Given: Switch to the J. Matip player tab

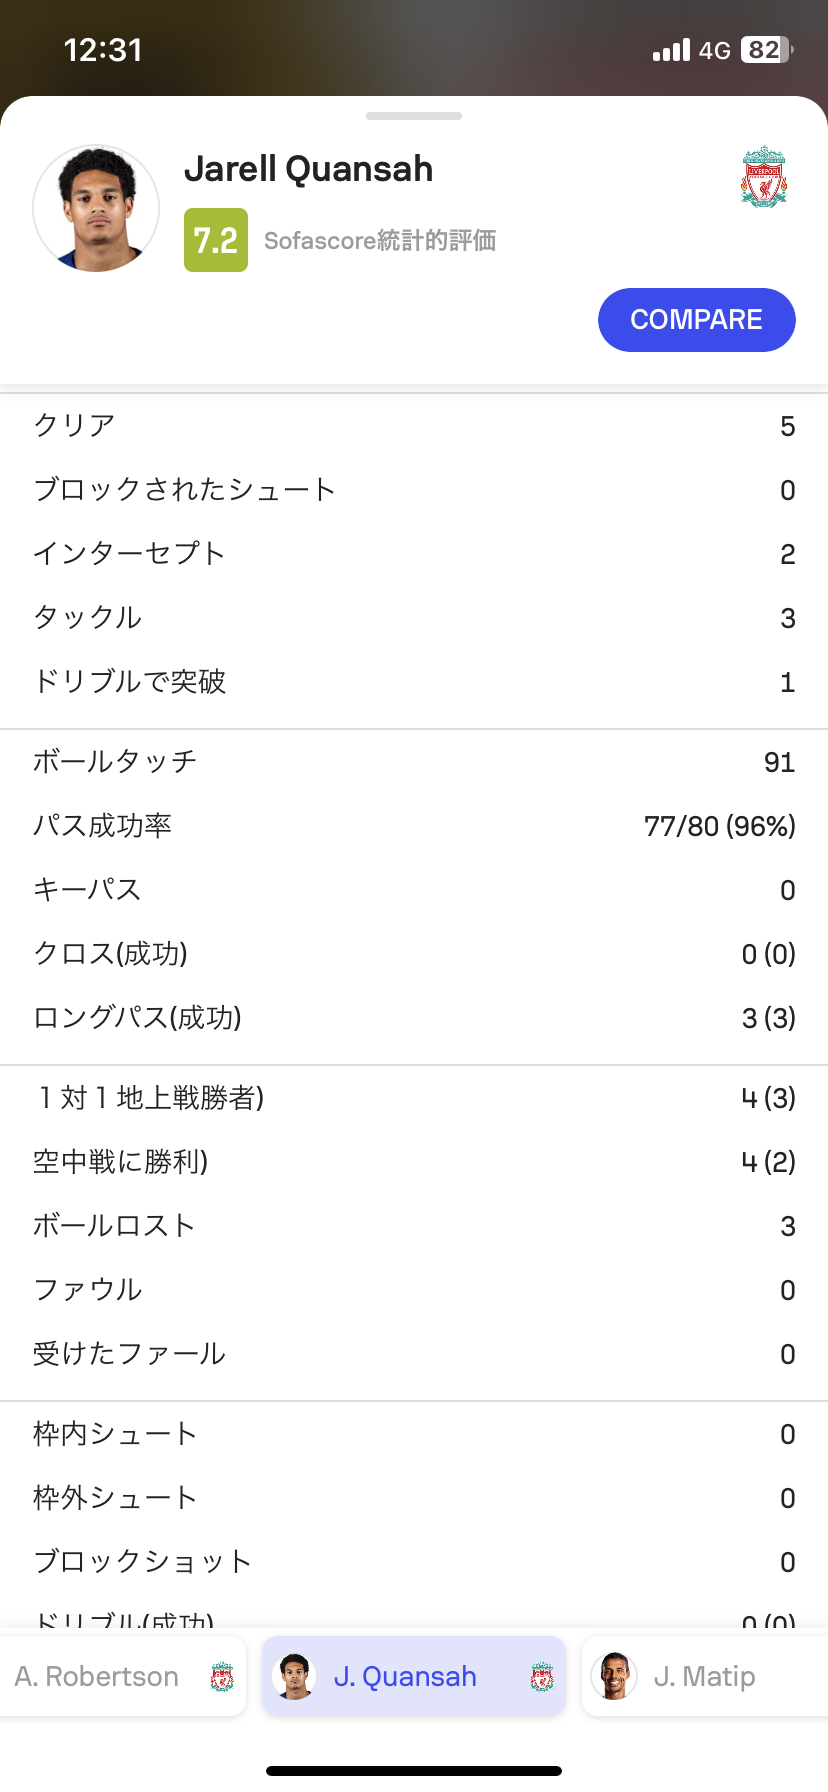Looking at the screenshot, I should click(704, 1676).
